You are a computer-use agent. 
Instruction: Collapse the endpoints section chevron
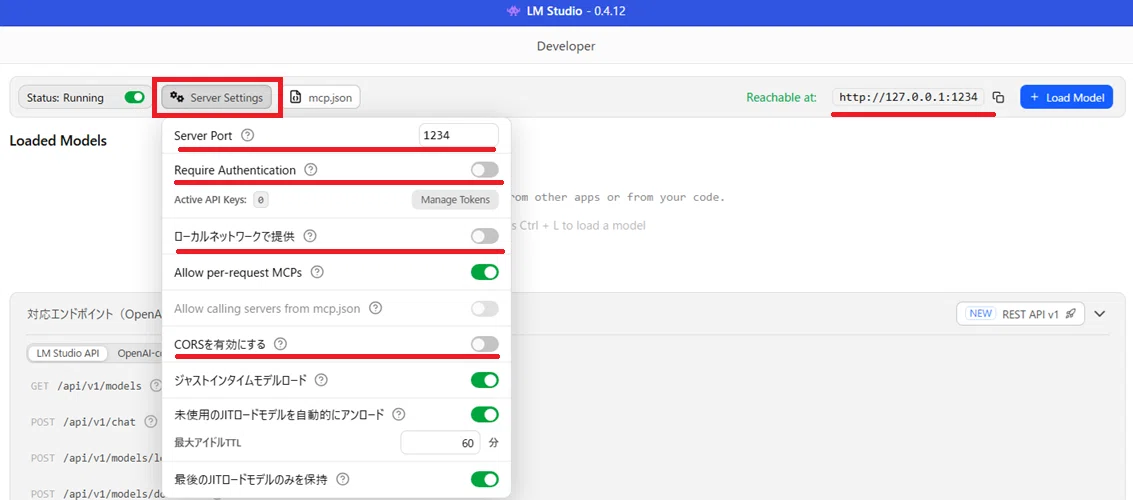coord(1100,314)
